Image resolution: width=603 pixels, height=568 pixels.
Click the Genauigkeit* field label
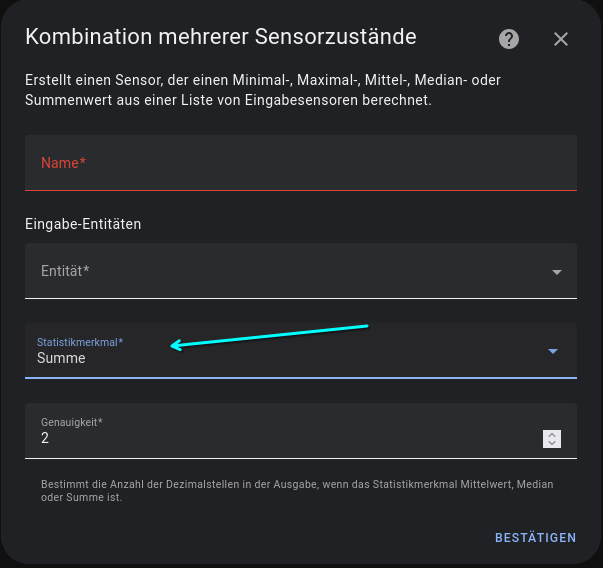(72, 422)
